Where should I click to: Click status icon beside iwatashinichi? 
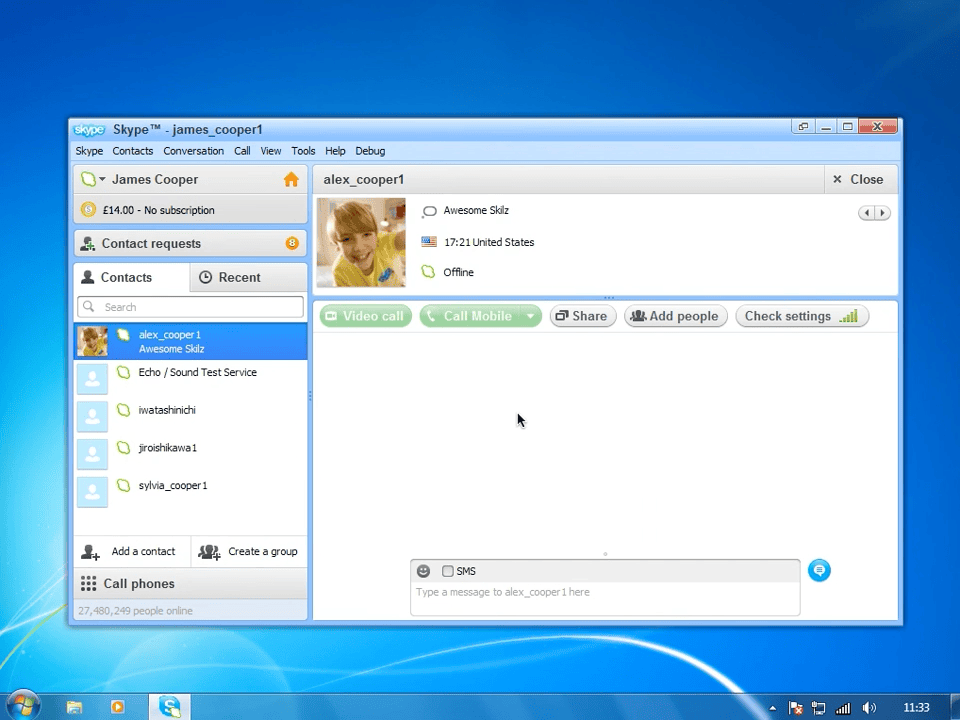pyautogui.click(x=124, y=410)
